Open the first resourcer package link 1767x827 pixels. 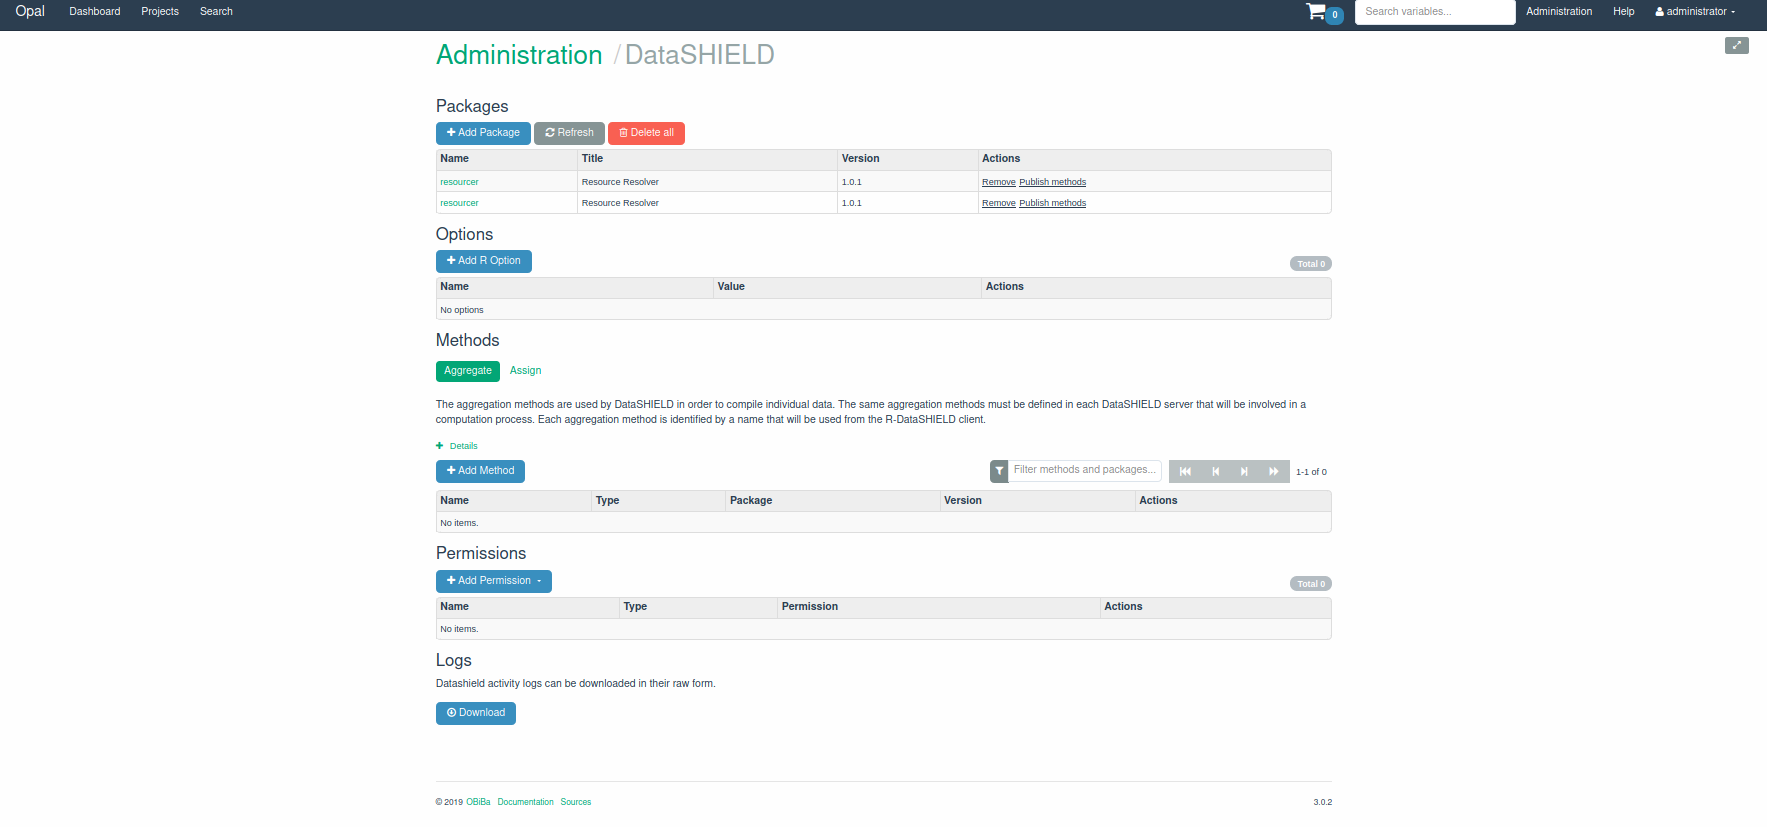[459, 182]
